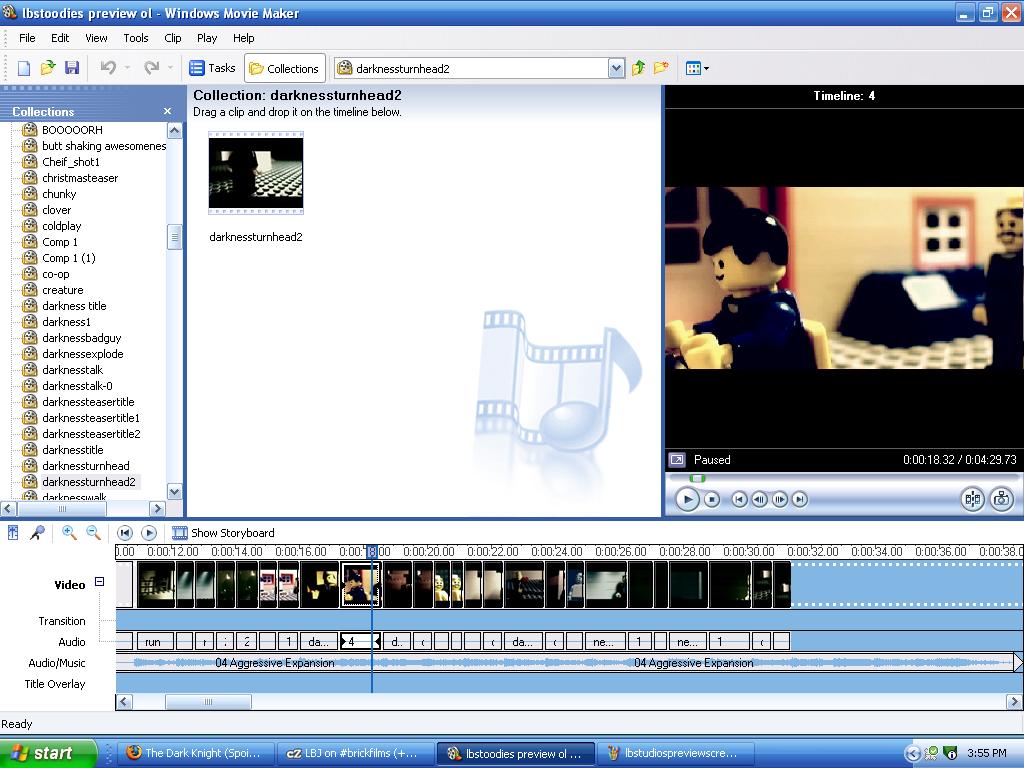Zoom in on the timeline
This screenshot has height=768, width=1024.
coord(70,532)
